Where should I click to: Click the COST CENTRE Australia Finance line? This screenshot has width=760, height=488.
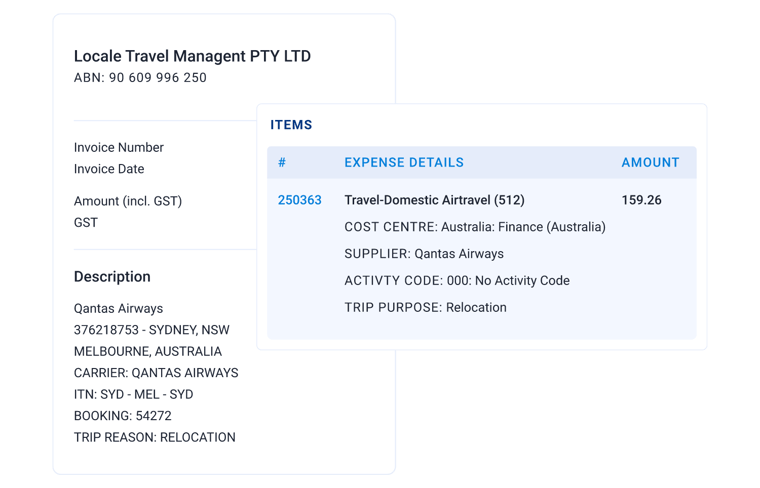(x=474, y=227)
